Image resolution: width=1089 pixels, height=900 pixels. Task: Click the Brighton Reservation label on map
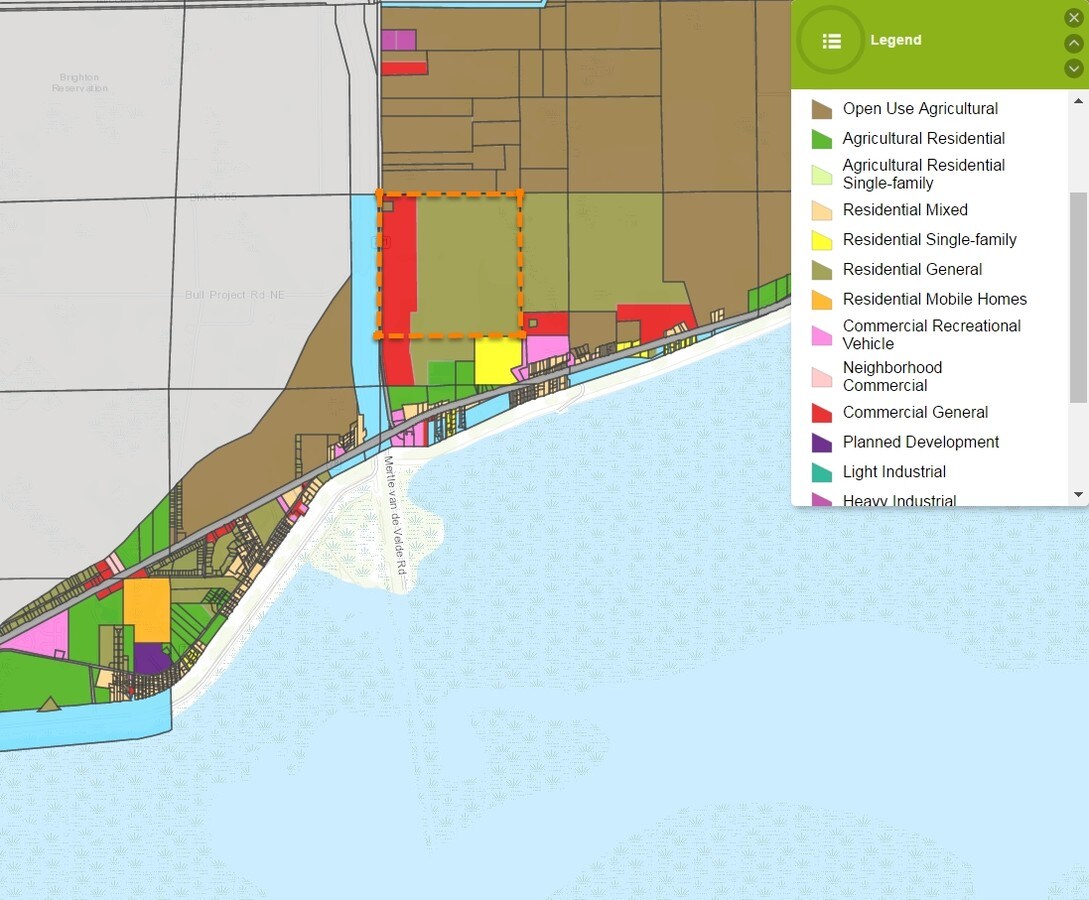[x=80, y=83]
